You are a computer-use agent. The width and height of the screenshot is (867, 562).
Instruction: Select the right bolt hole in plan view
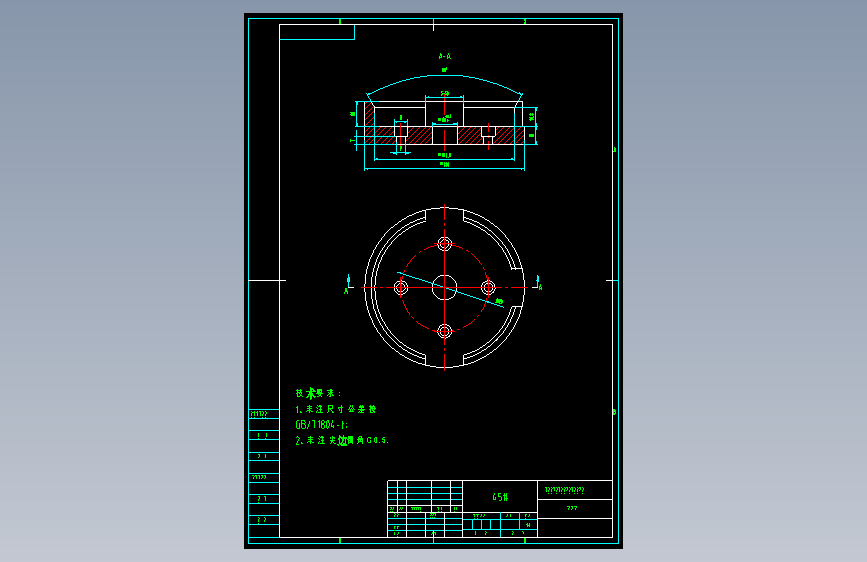[488, 288]
